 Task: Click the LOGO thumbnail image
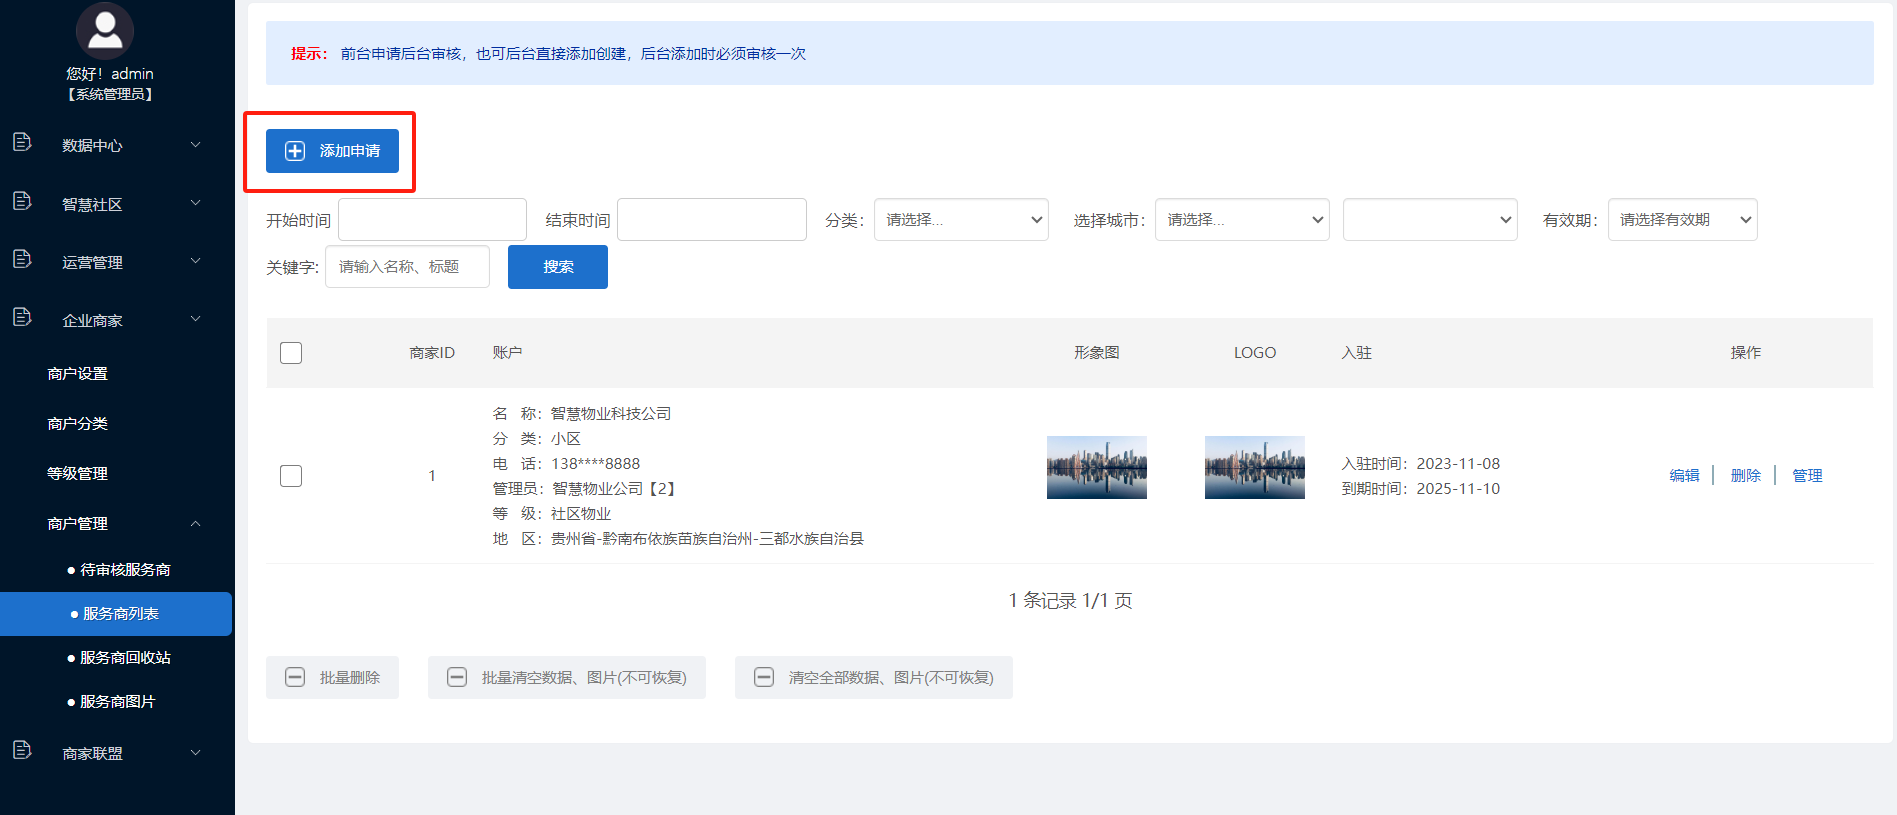[x=1254, y=467]
